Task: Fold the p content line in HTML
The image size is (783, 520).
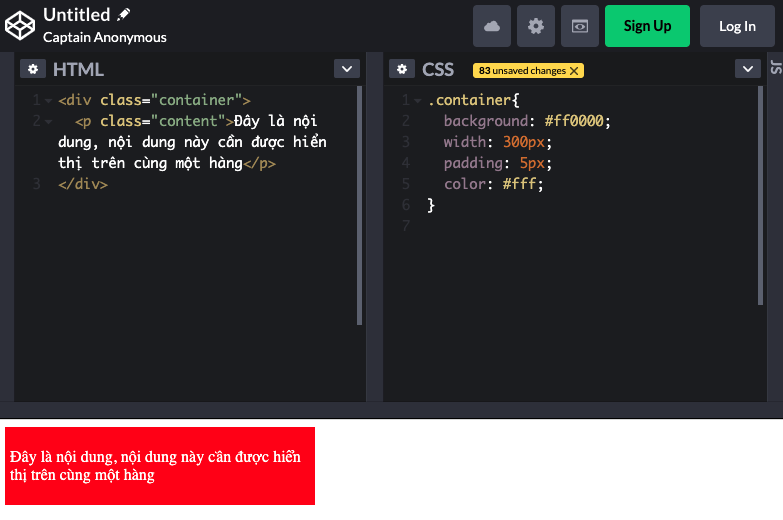Action: [x=48, y=121]
